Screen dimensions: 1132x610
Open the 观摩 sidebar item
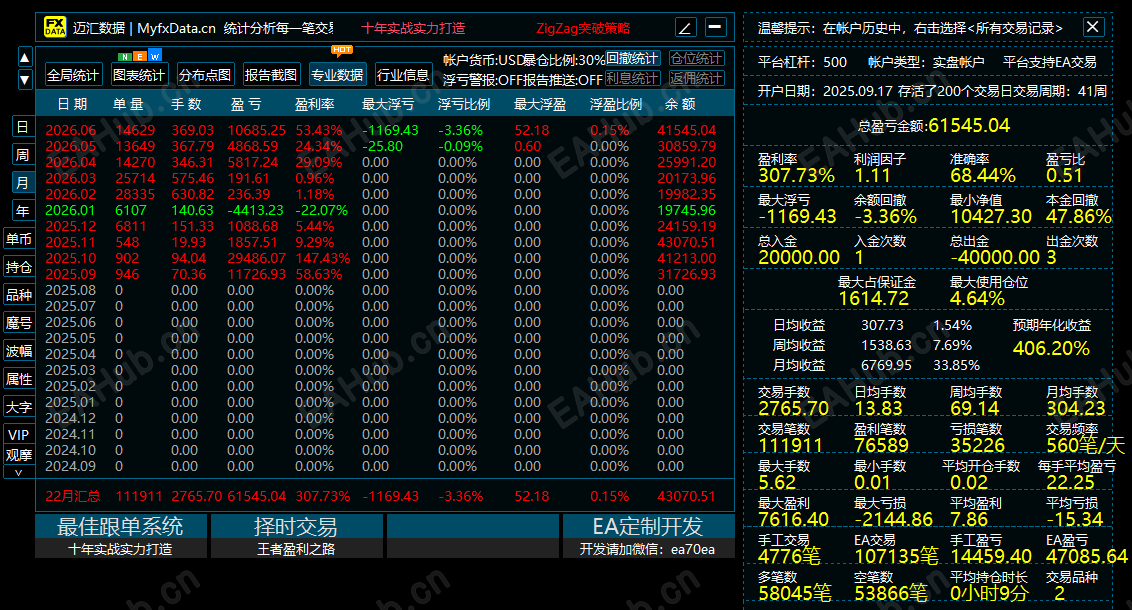point(19,455)
